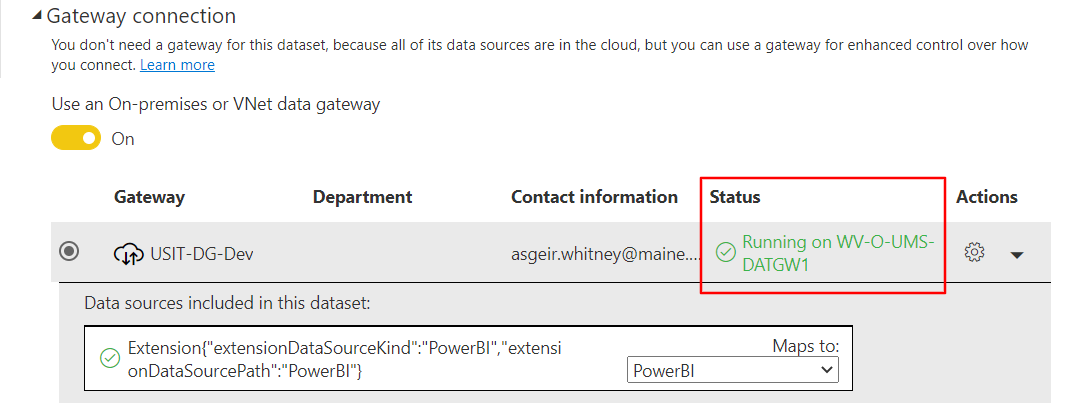1069x415 pixels.
Task: Click the Department column header
Action: point(363,197)
